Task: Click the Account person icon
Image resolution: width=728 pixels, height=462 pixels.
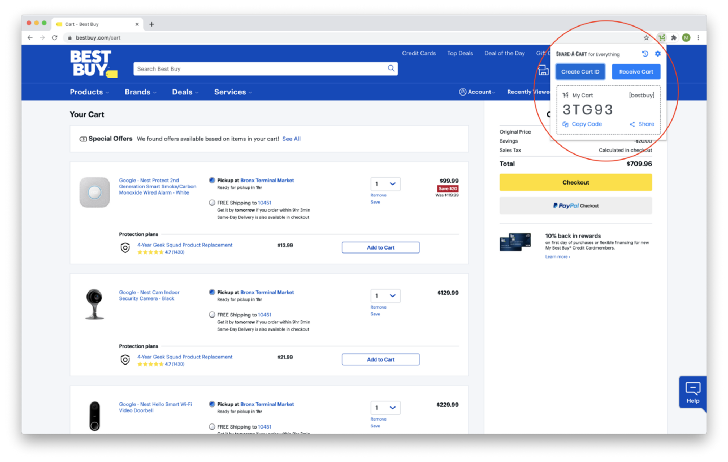Action: [x=462, y=92]
